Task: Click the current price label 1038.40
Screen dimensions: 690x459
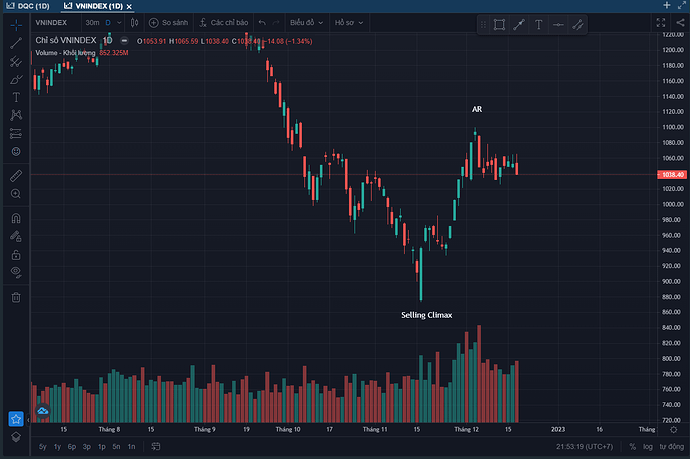Action: pos(672,175)
